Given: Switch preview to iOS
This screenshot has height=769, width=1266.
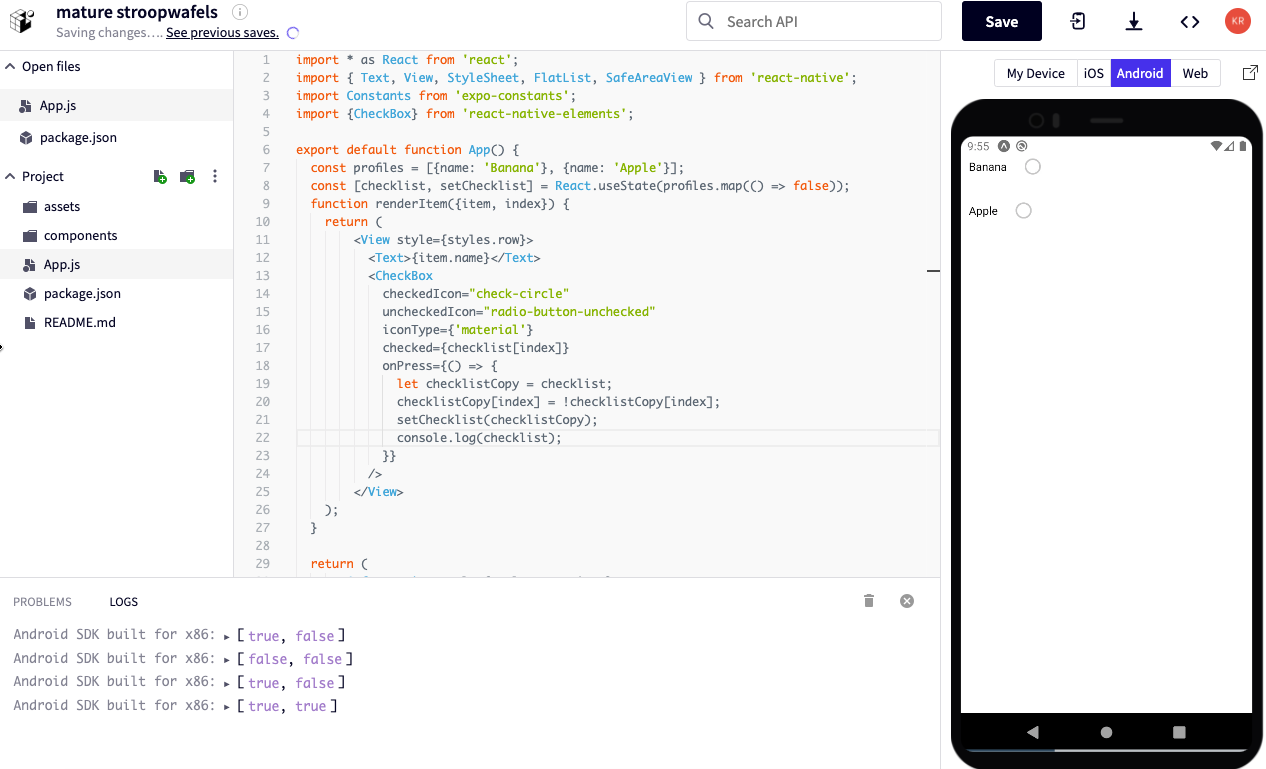Looking at the screenshot, I should (1094, 73).
